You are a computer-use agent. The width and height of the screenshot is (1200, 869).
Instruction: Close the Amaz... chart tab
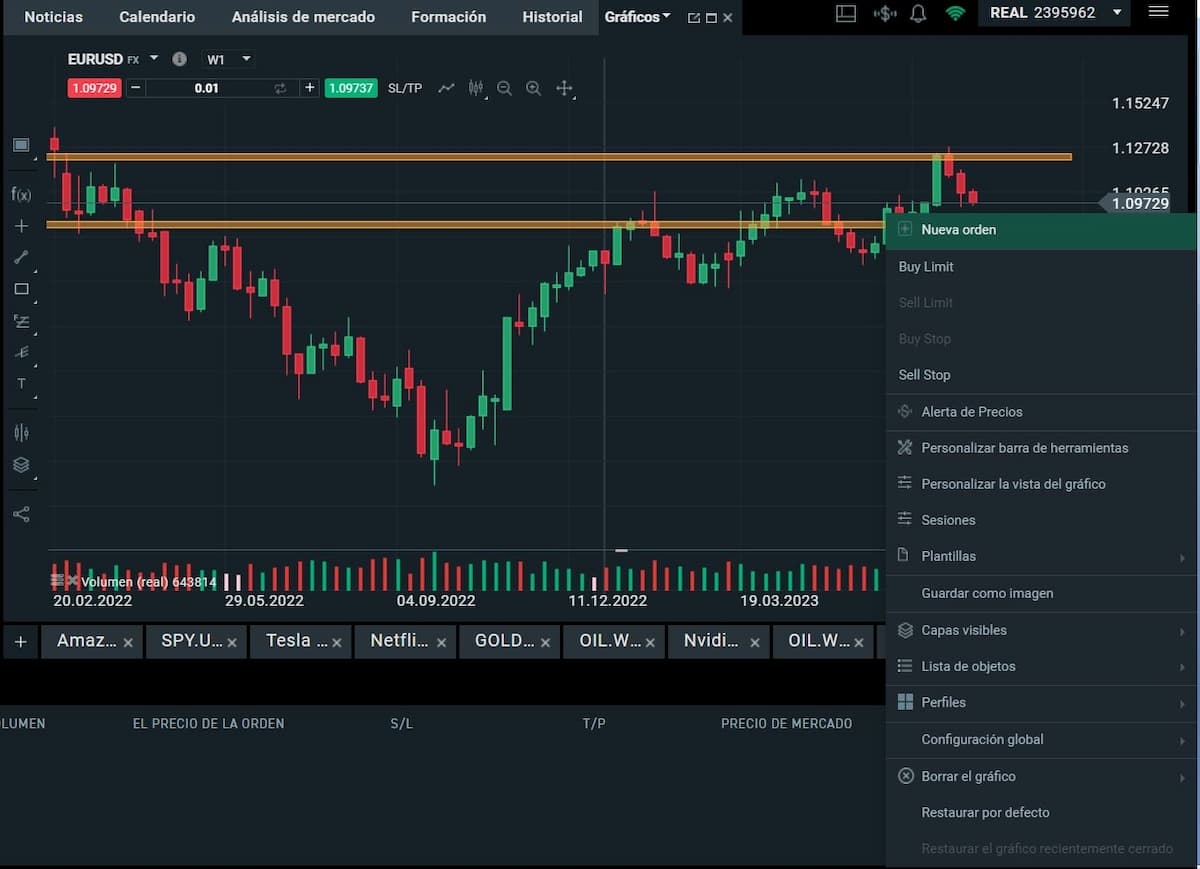point(128,642)
